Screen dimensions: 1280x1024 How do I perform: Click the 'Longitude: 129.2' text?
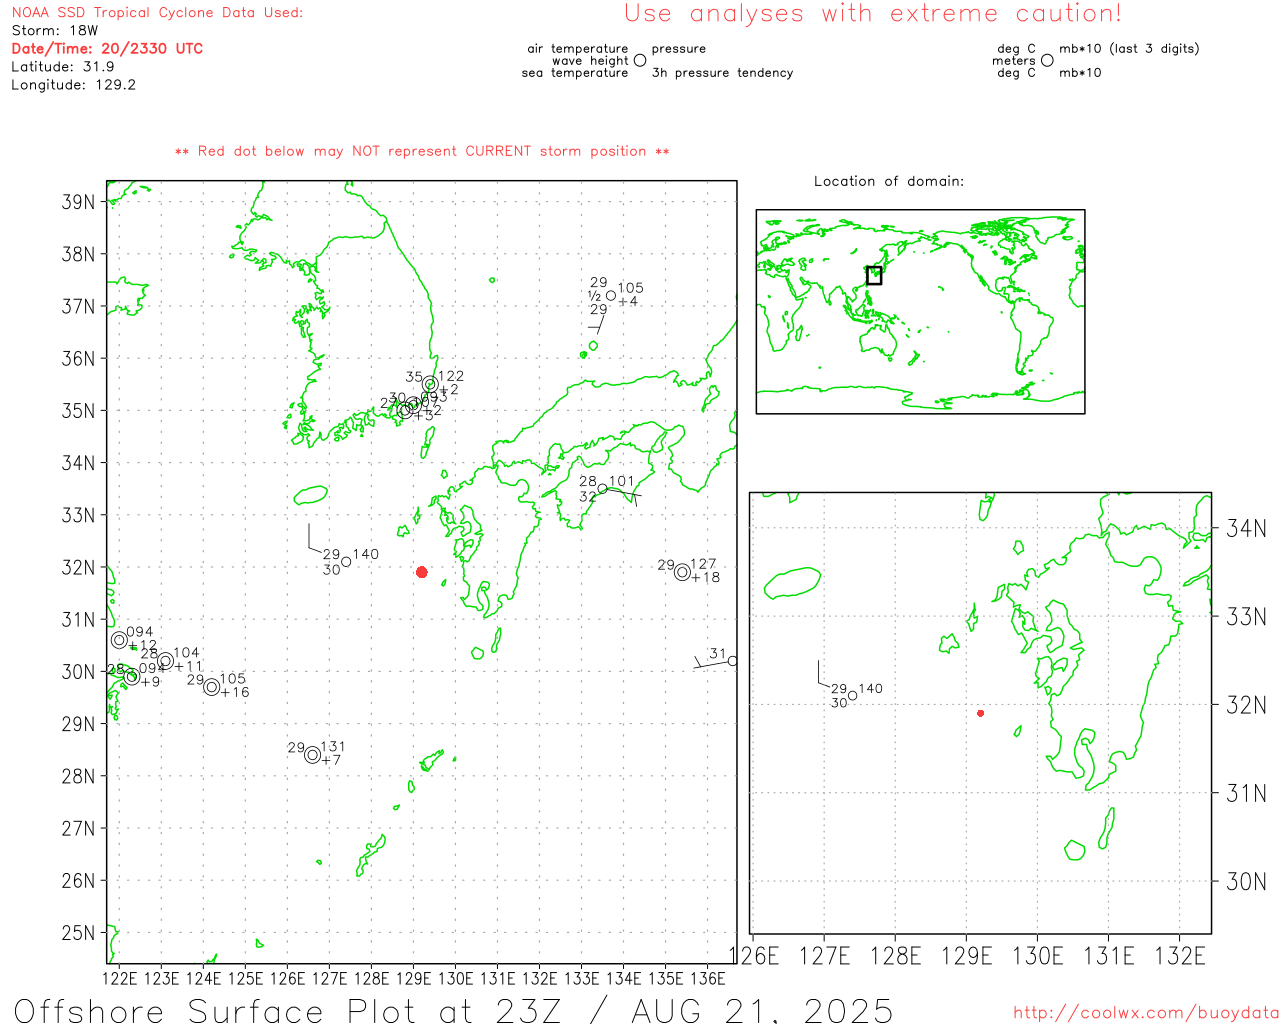73,85
